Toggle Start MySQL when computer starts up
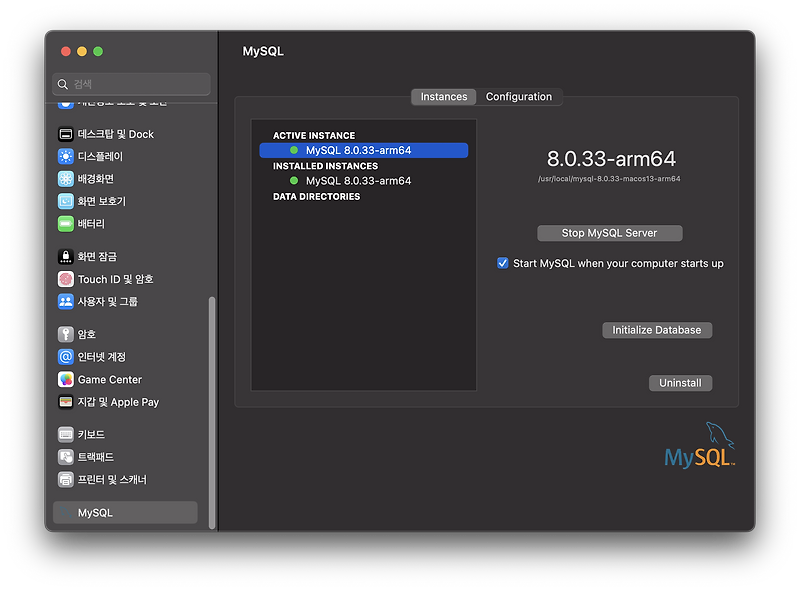800x591 pixels. pos(503,263)
